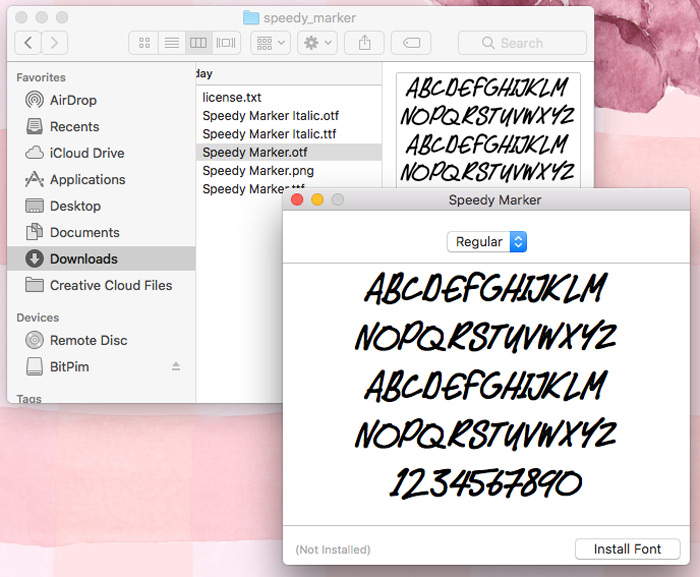The height and width of the screenshot is (577, 700).
Task: Click the speedy_marker folder title icon
Action: pyautogui.click(x=251, y=18)
